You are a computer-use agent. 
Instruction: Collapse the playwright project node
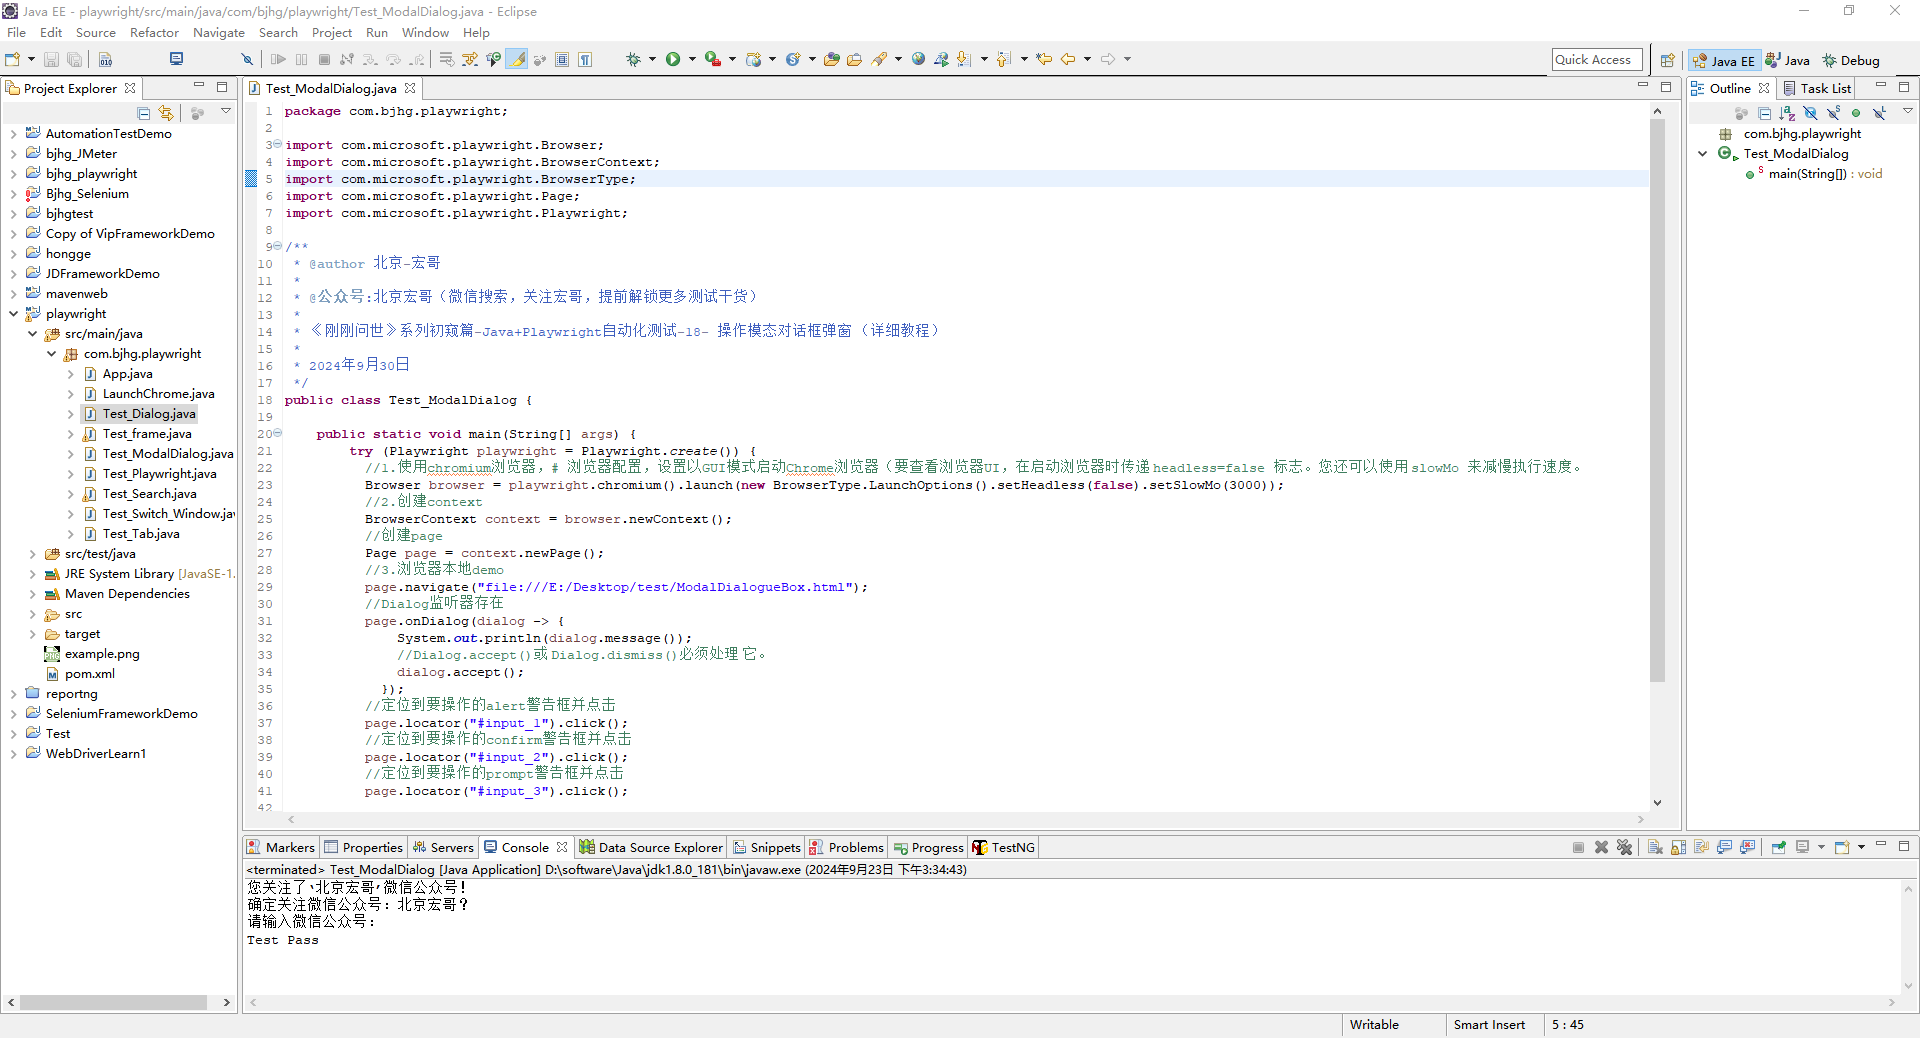click(x=13, y=314)
